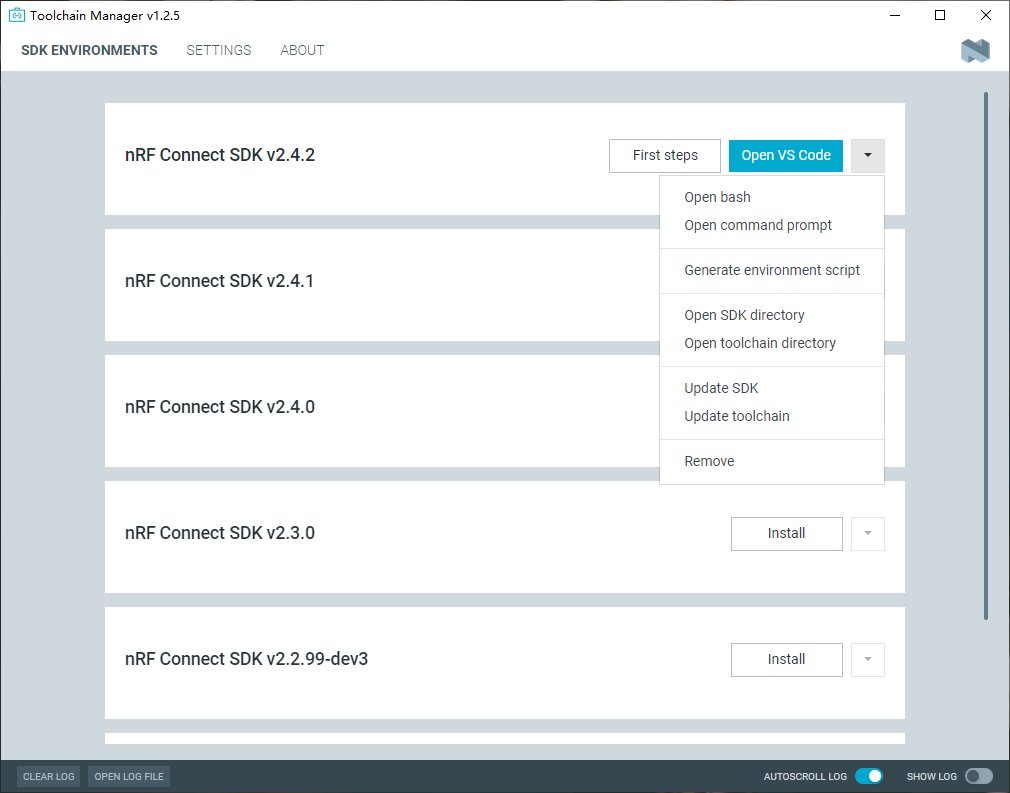
Task: Click the nRF Connect SDK v2.3.0 title
Action: pyautogui.click(x=220, y=533)
